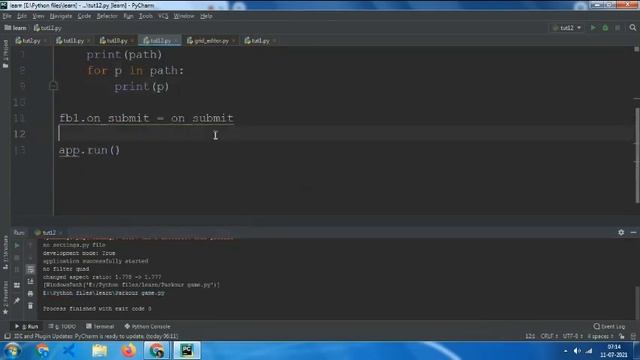The height and width of the screenshot is (360, 640).
Task: Open the Code menu
Action: point(84,16)
